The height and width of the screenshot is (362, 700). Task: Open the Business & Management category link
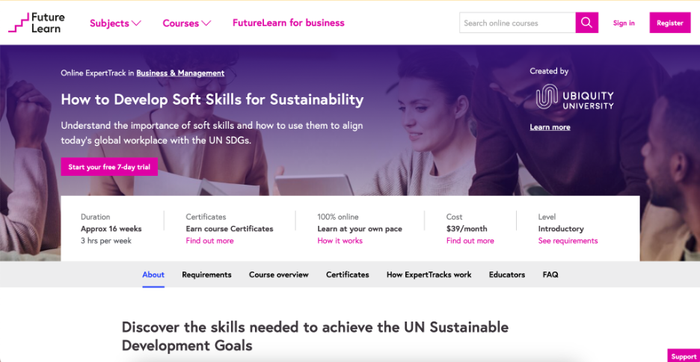180,73
